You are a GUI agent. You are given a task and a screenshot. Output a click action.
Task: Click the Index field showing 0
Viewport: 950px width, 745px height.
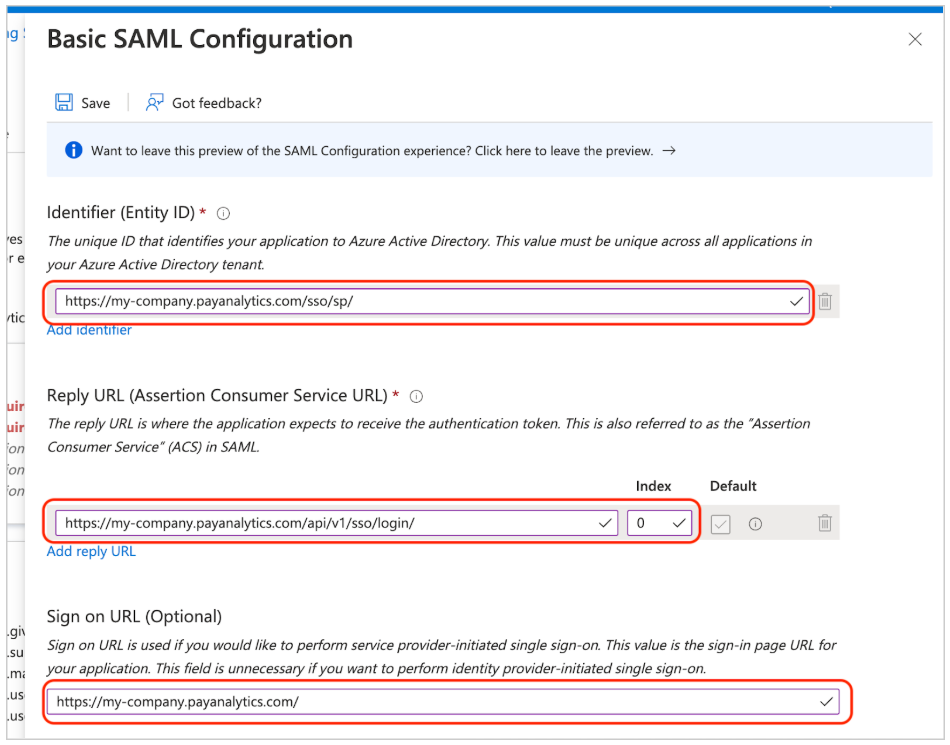coord(652,523)
